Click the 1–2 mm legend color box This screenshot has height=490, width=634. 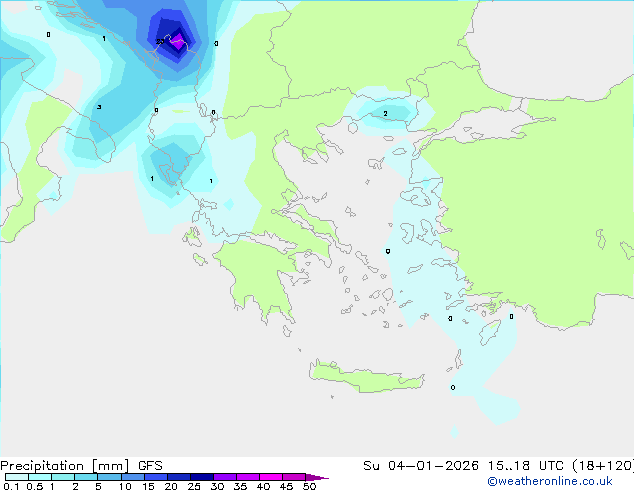tap(63, 477)
